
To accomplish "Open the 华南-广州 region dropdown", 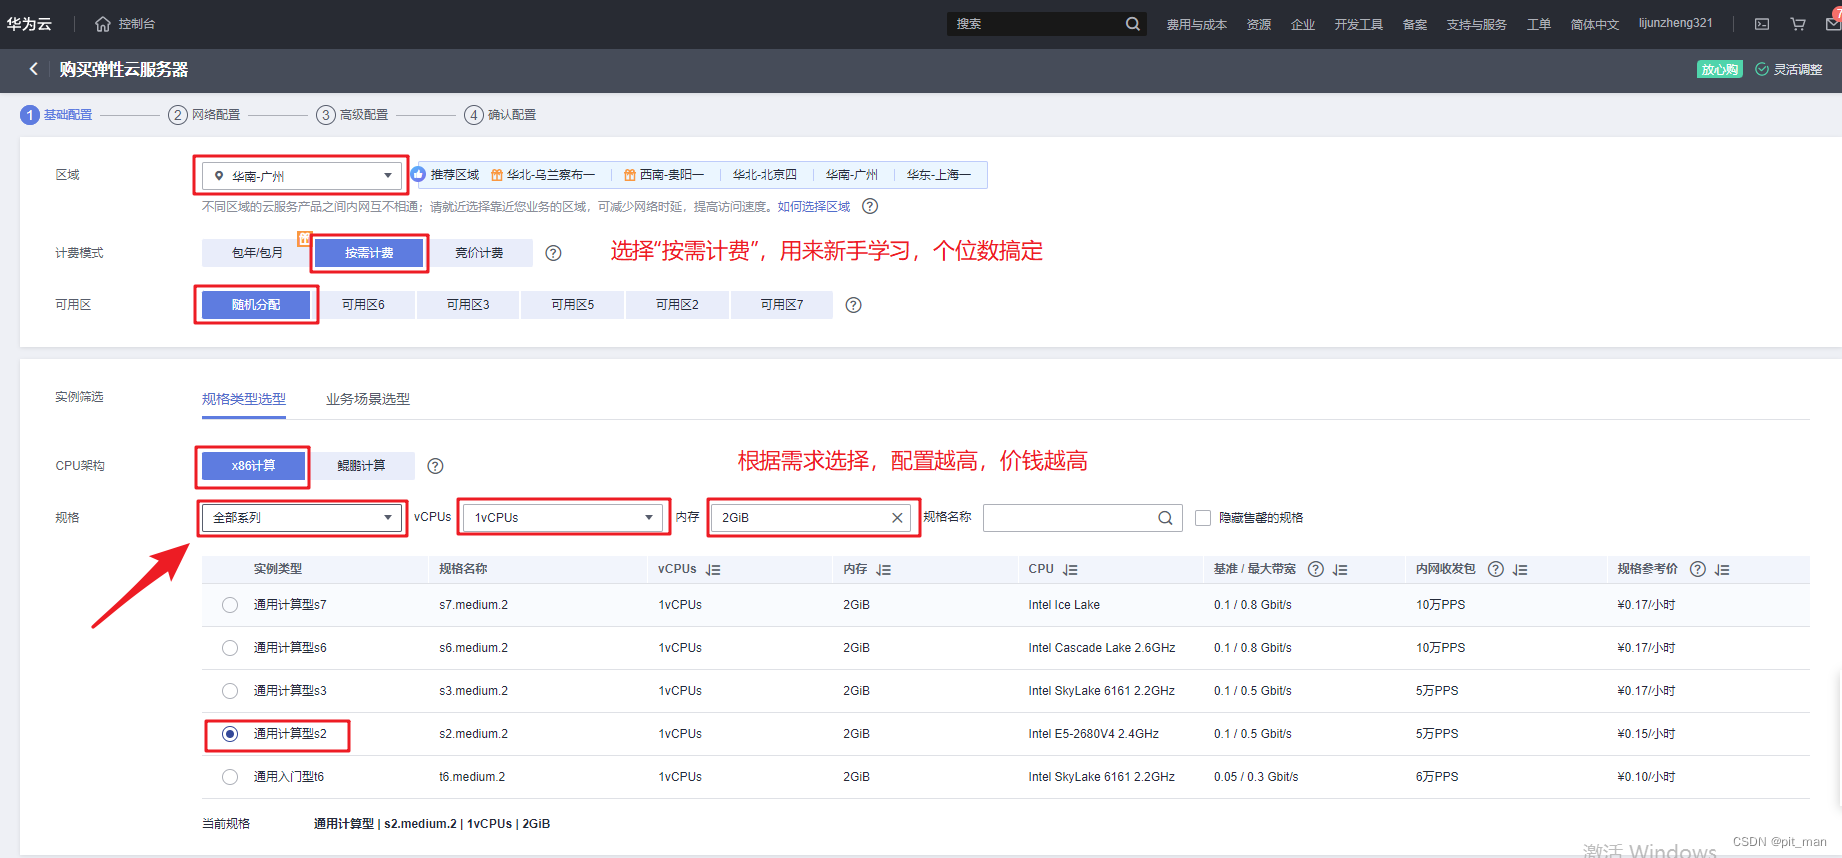I will pos(302,176).
